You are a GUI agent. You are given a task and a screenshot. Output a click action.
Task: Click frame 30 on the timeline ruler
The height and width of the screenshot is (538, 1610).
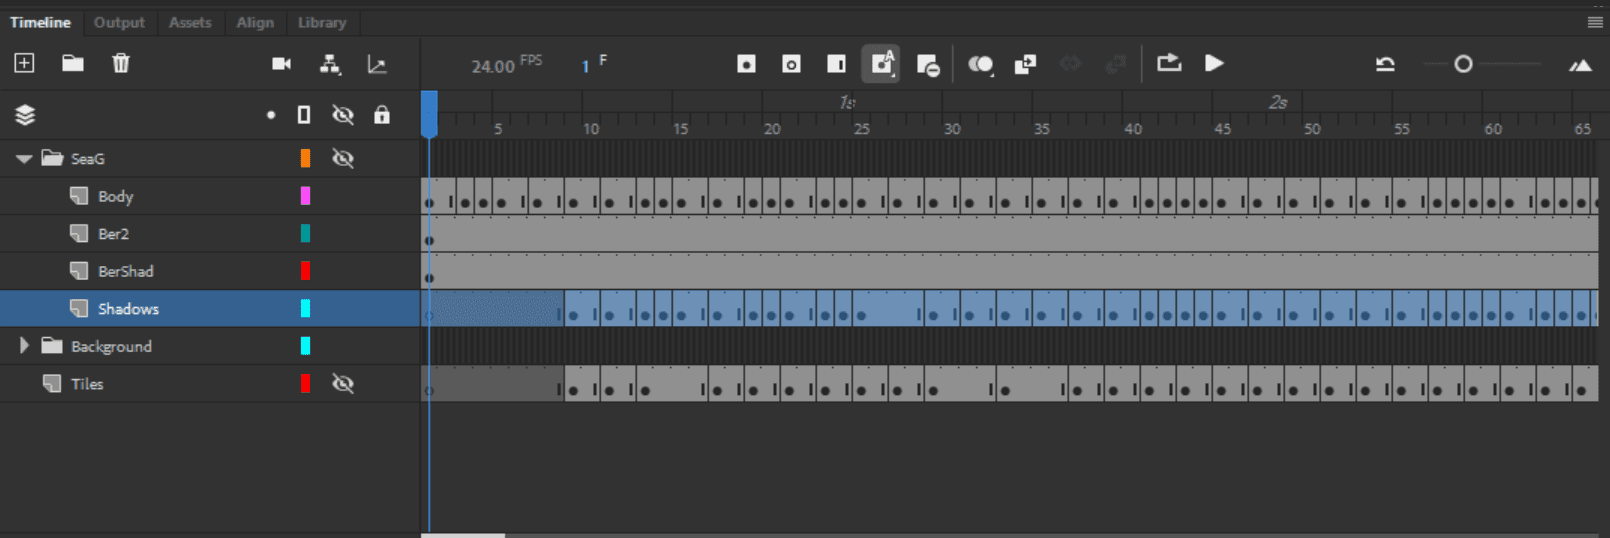pyautogui.click(x=952, y=128)
